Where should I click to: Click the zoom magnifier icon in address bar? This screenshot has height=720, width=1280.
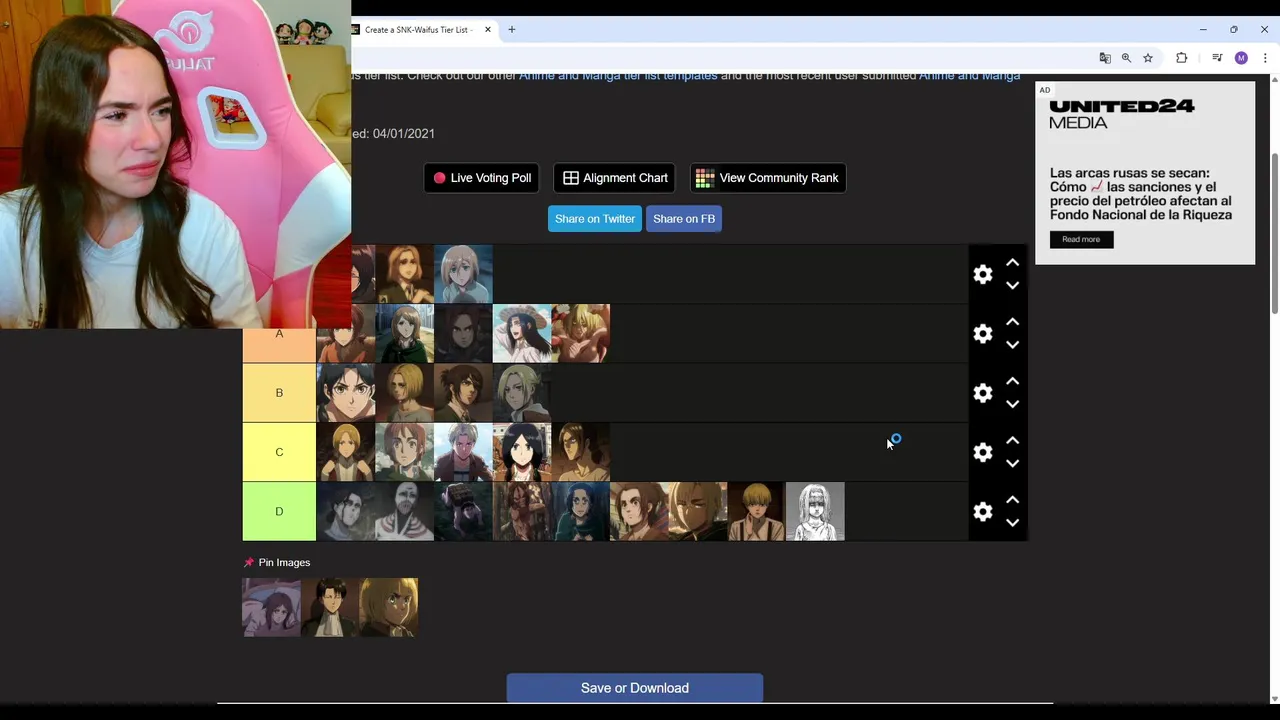(1126, 58)
